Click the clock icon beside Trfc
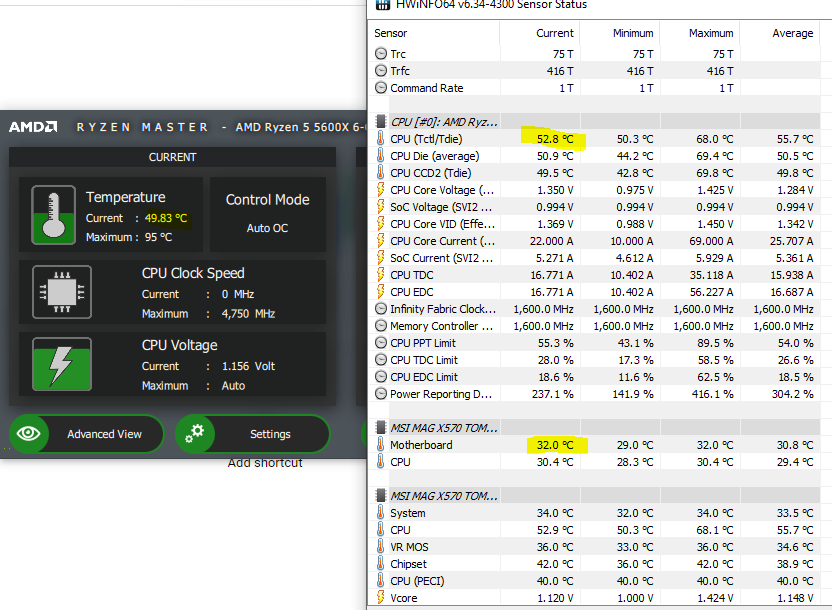This screenshot has height=610, width=832. (380, 71)
